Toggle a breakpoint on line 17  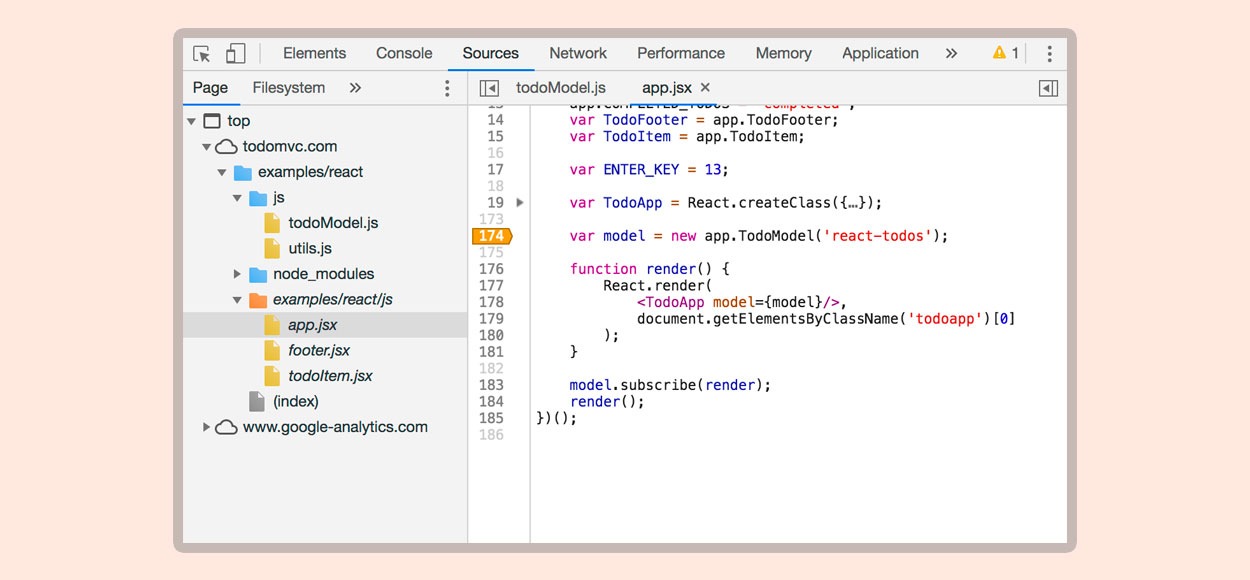pyautogui.click(x=495, y=170)
